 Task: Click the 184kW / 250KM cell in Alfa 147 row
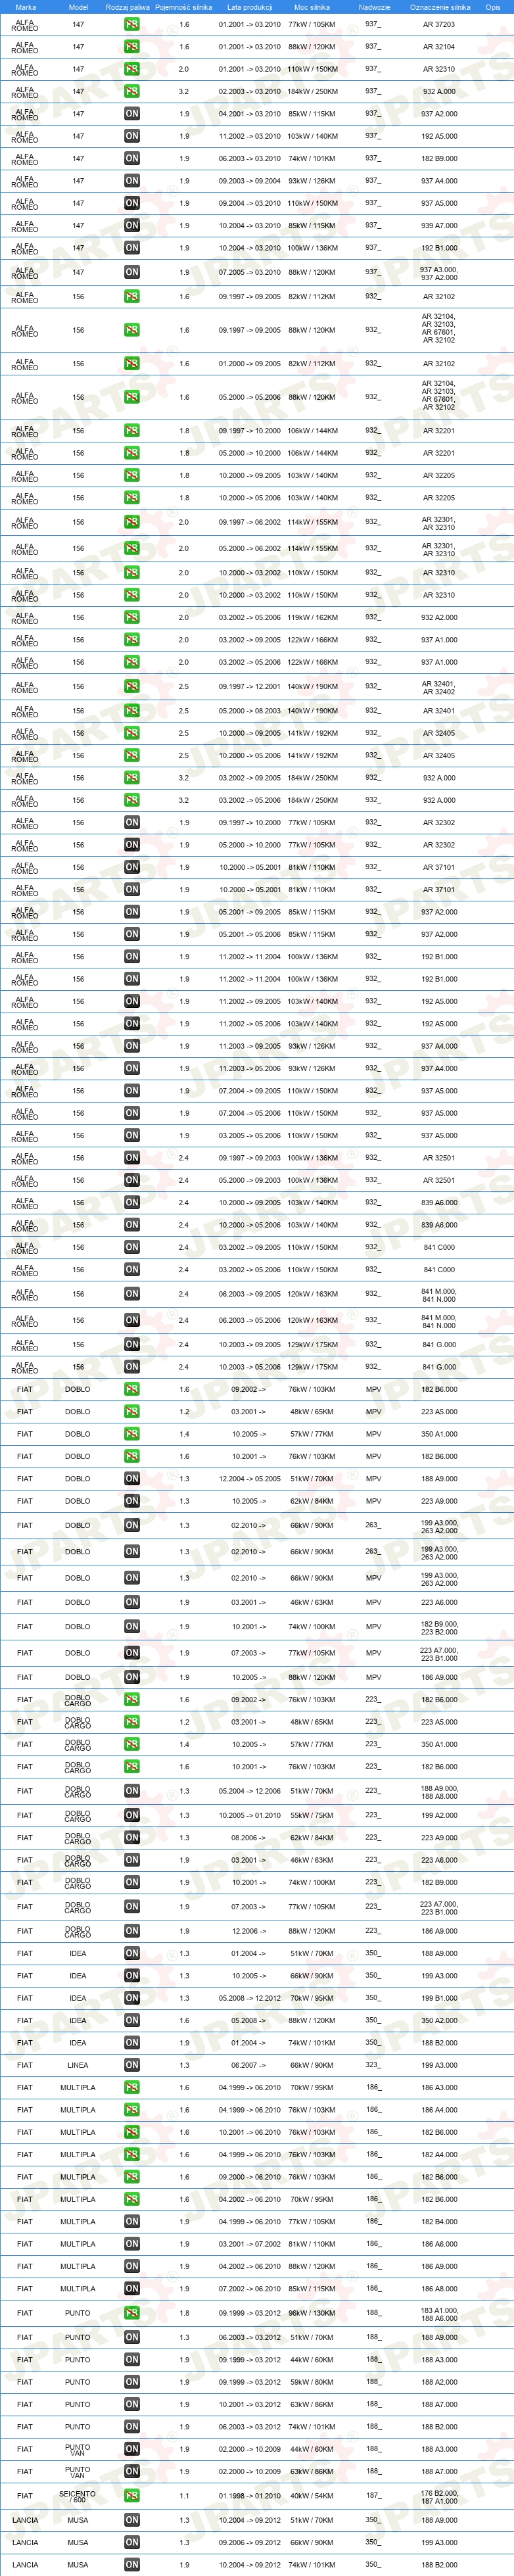(x=313, y=91)
